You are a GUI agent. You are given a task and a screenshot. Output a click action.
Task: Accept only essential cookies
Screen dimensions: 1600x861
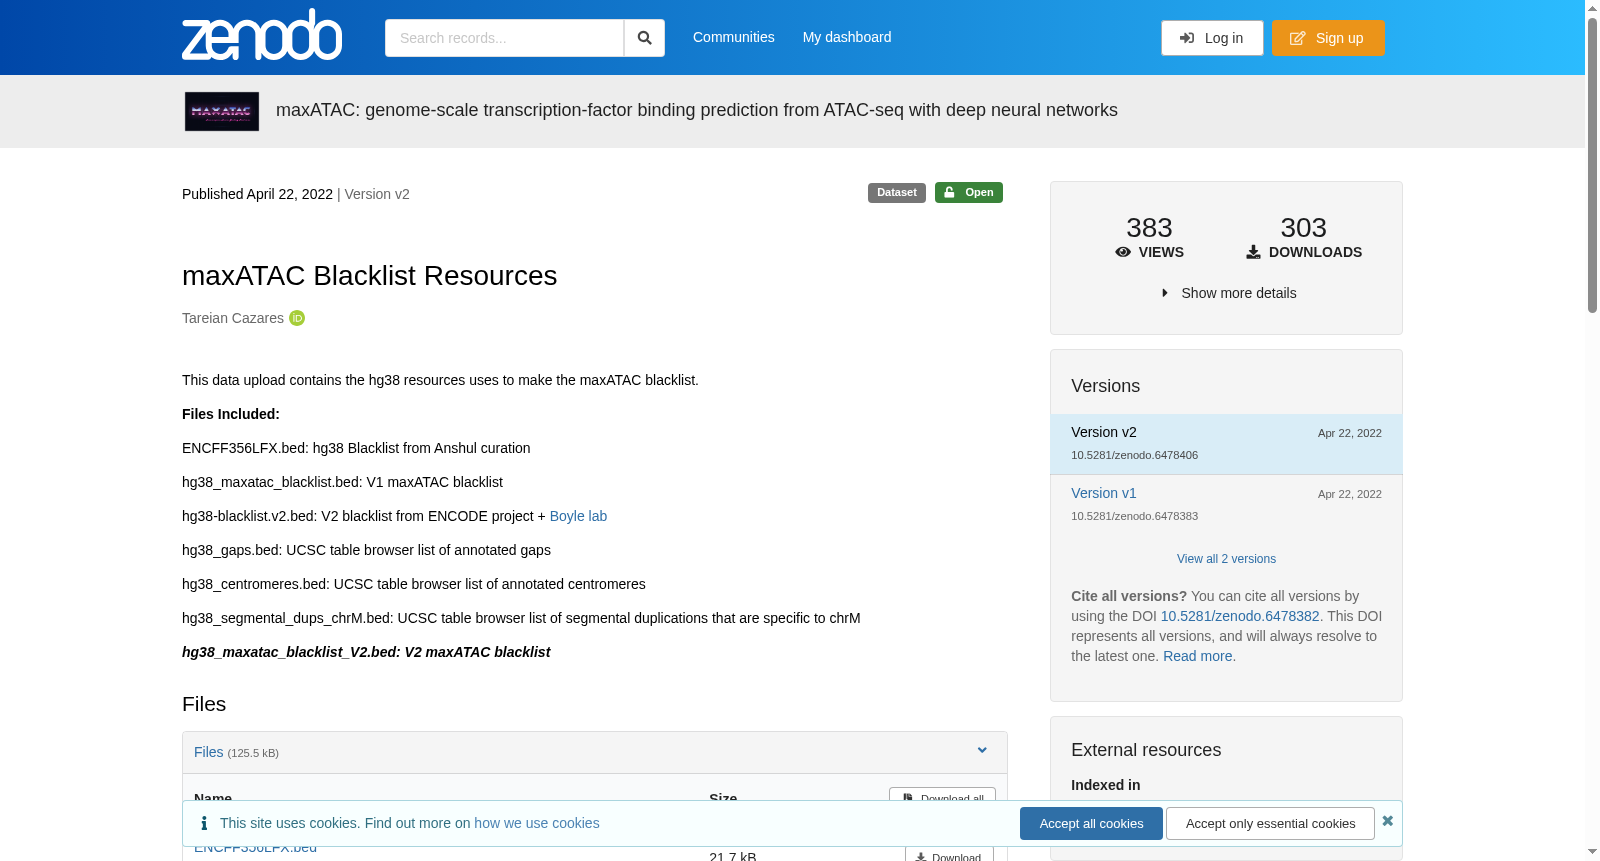[1270, 824]
